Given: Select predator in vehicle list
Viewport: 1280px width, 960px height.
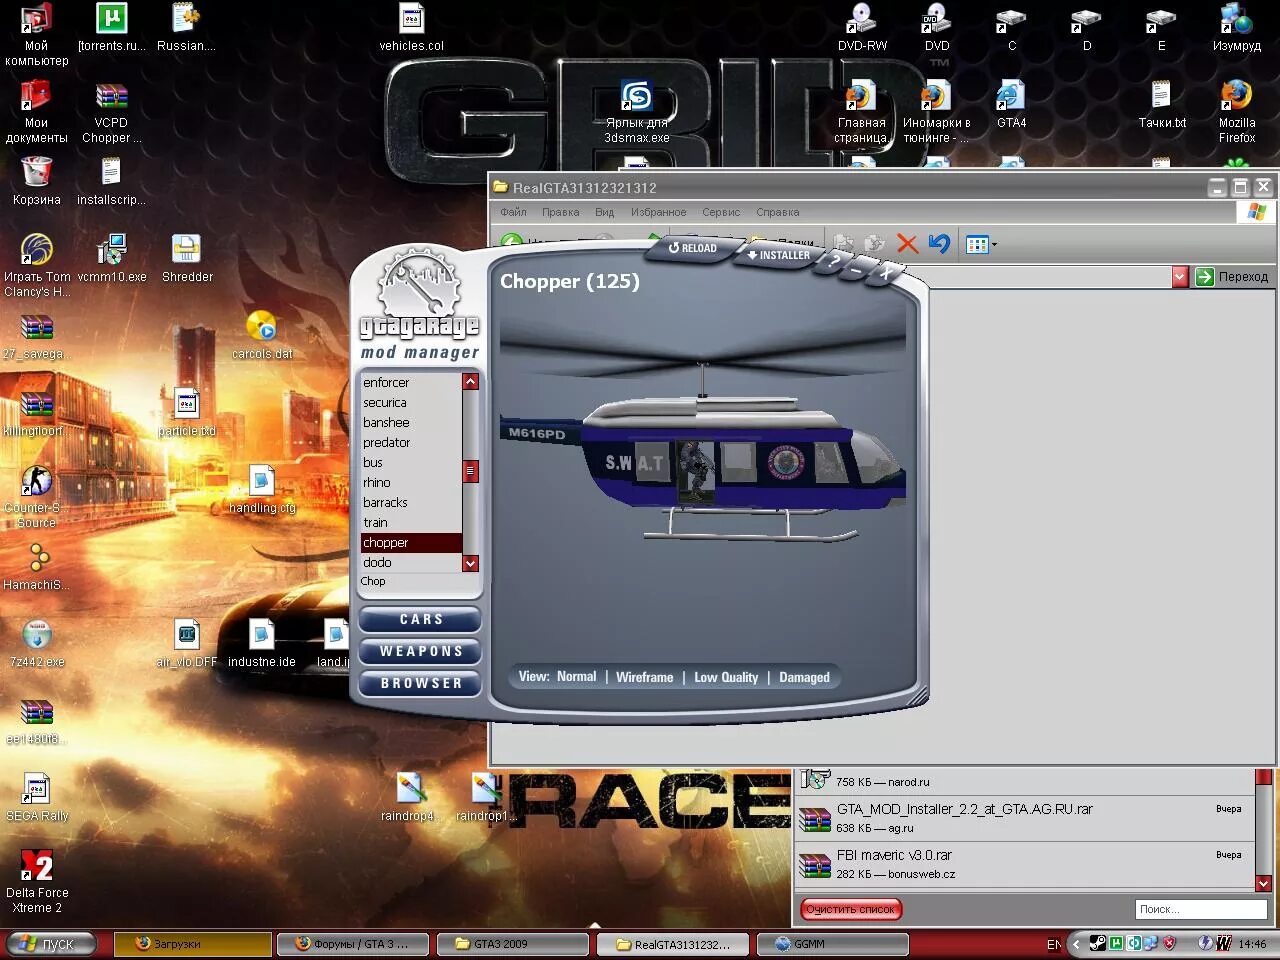Looking at the screenshot, I should click(411, 443).
